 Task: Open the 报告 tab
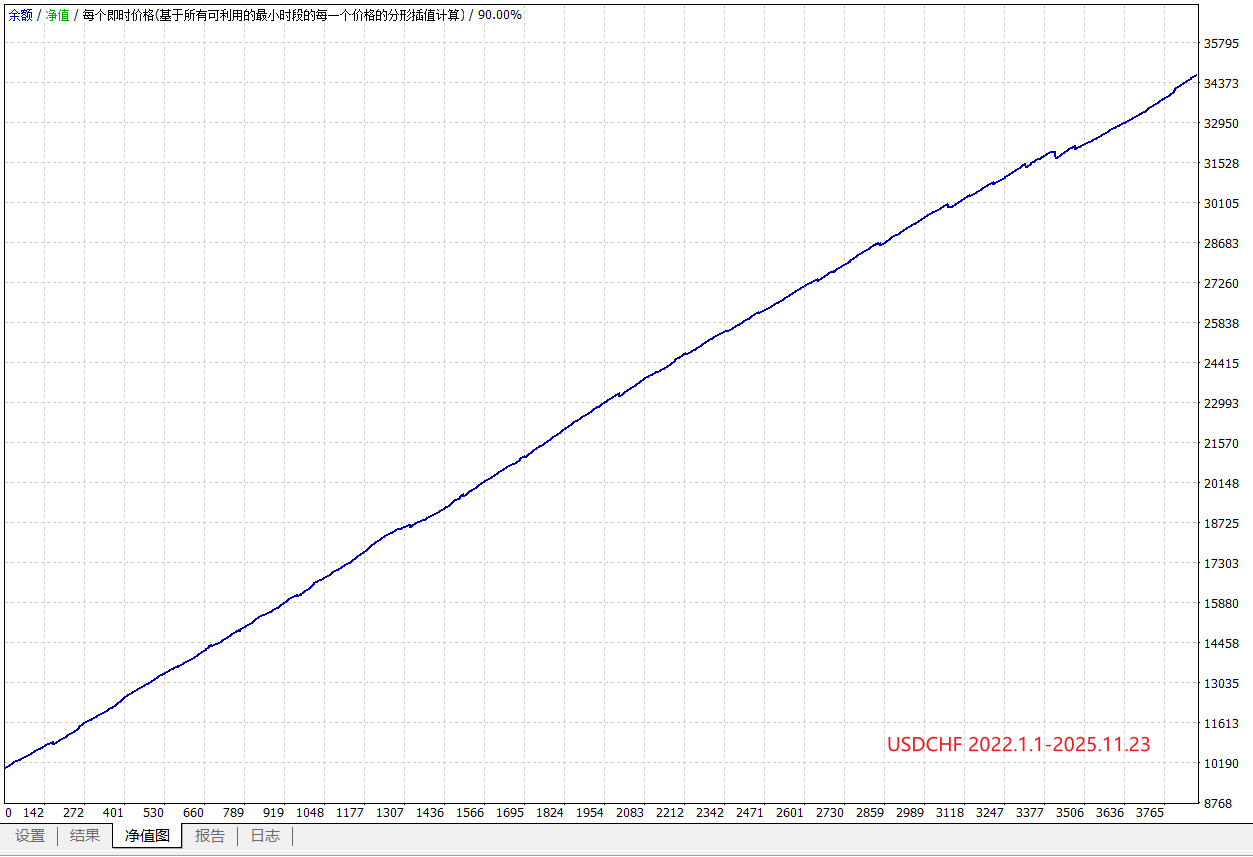(210, 836)
